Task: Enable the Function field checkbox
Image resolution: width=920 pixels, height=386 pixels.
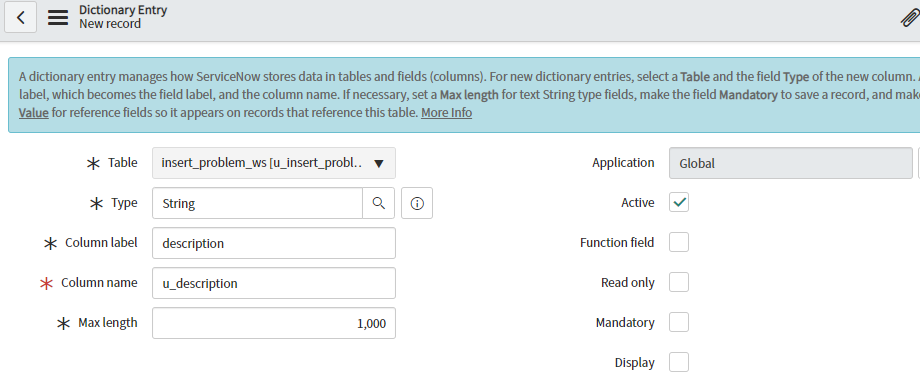Action: click(679, 242)
